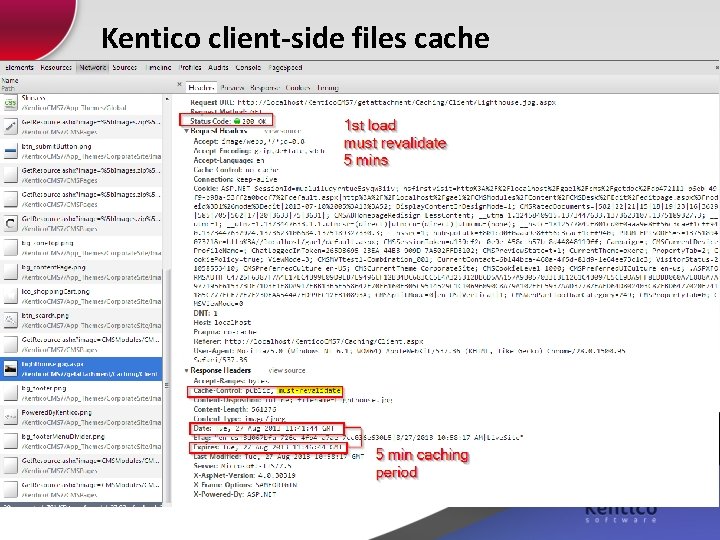This screenshot has width=720, height=540.
Task: Click the Expires response header
Action: (x=267, y=447)
